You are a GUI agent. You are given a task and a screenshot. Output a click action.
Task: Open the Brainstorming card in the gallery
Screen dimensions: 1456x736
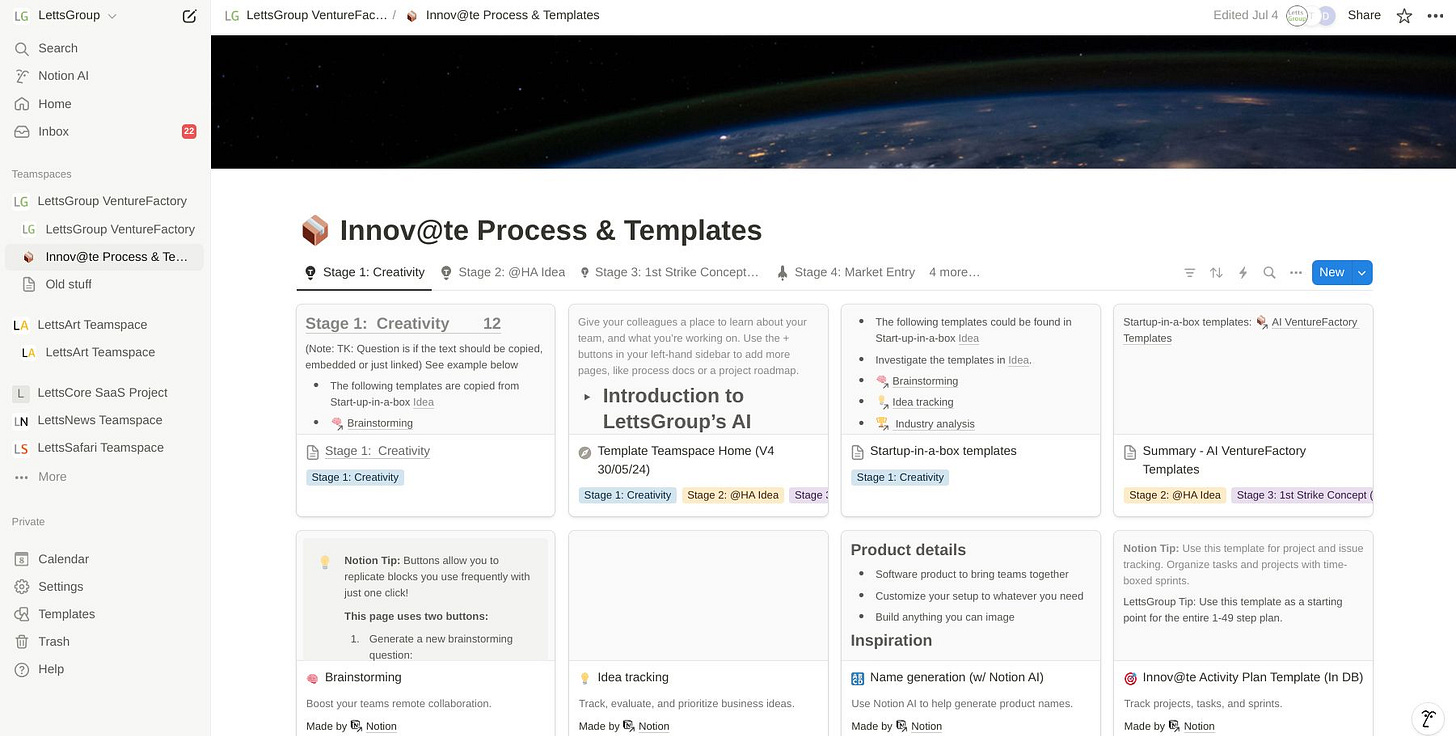[363, 677]
